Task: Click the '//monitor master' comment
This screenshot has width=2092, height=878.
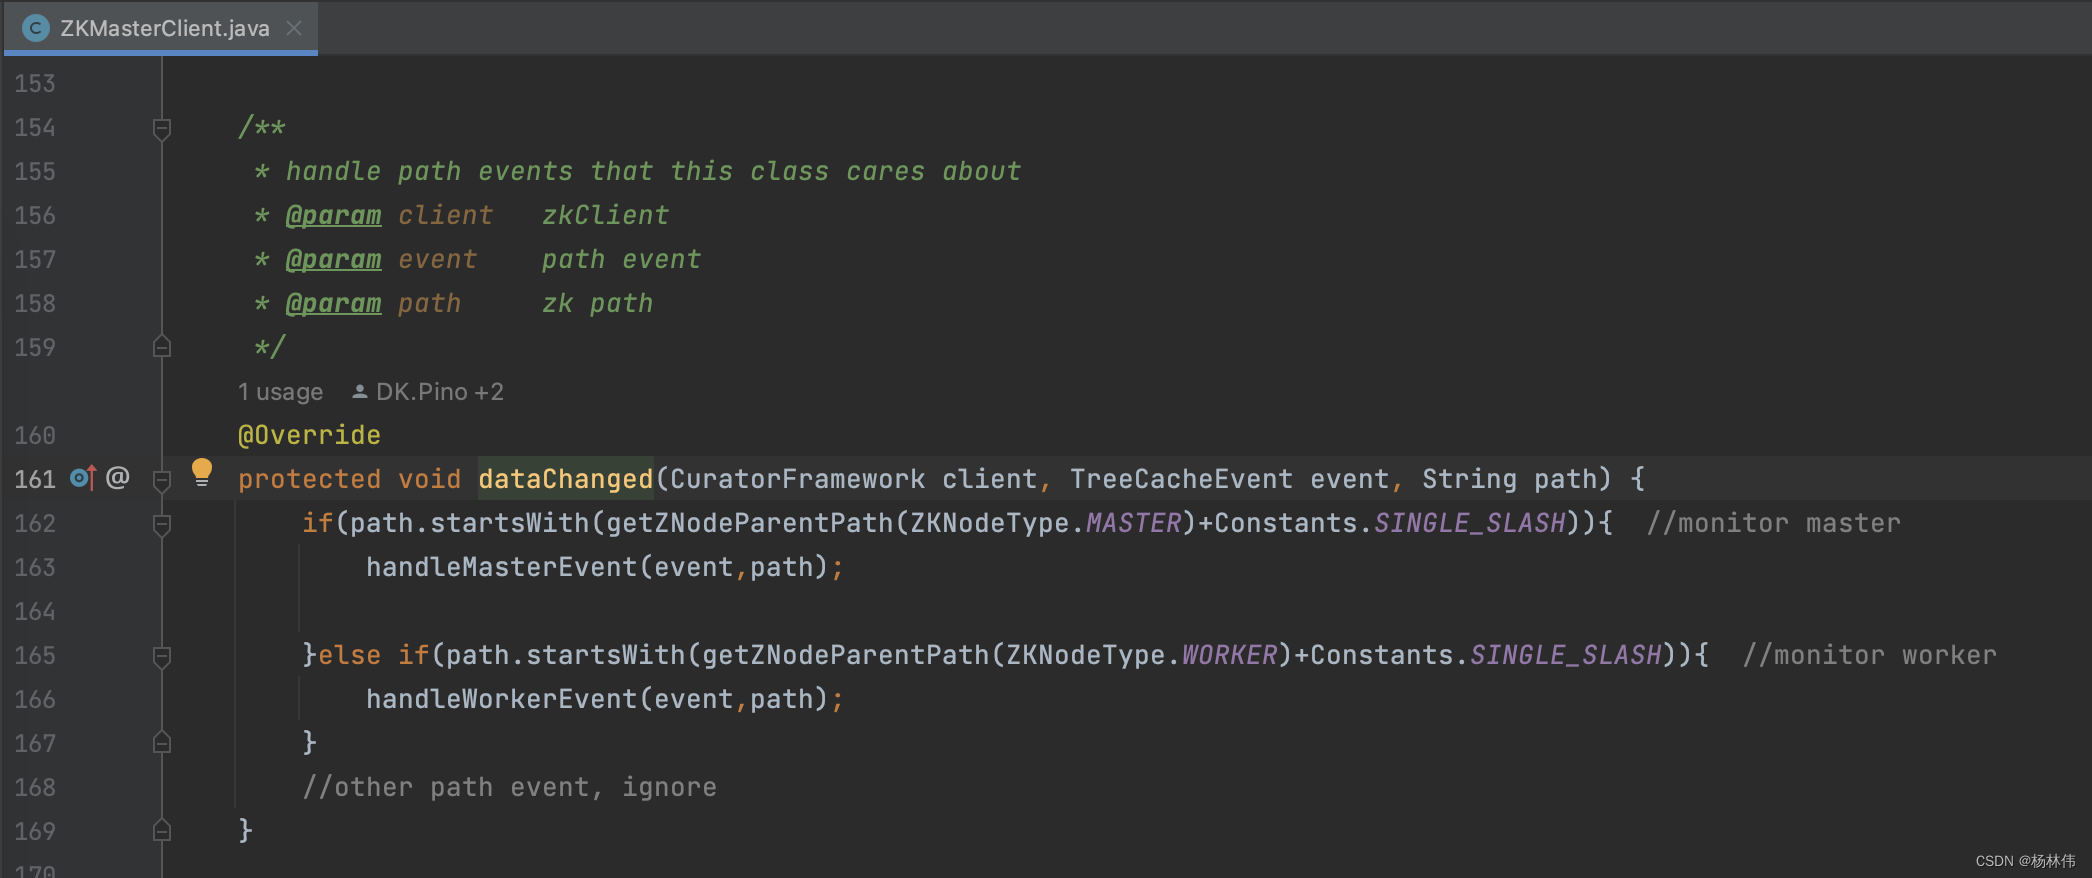Action: tap(1773, 523)
